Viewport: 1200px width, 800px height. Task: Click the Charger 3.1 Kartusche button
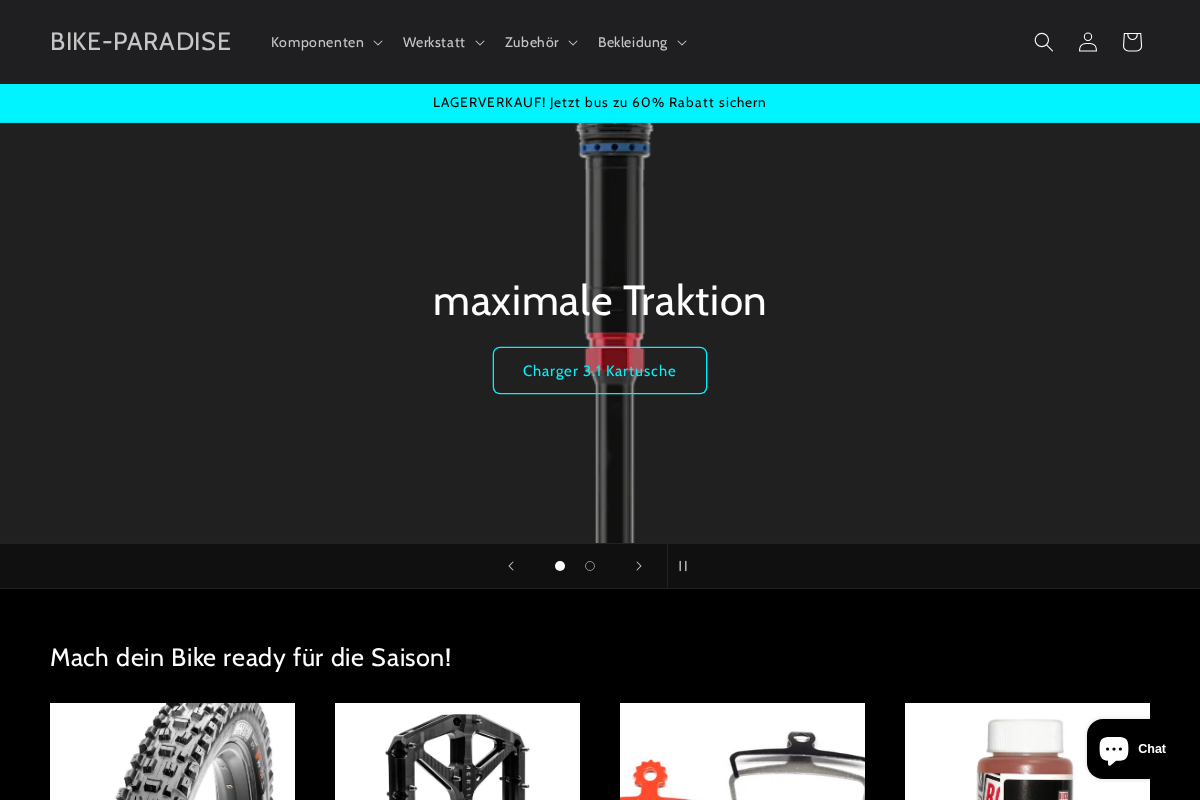[x=600, y=370]
